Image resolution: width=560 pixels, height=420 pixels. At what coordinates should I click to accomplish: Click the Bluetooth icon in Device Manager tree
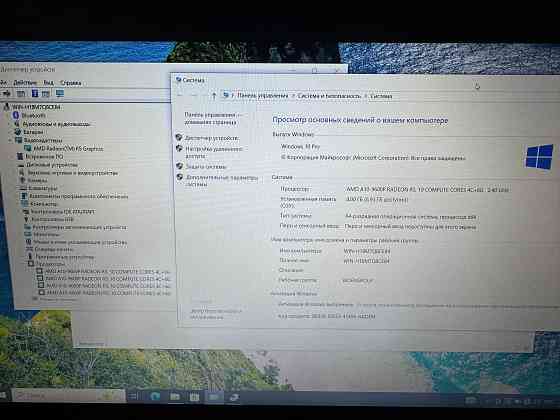tap(15, 115)
